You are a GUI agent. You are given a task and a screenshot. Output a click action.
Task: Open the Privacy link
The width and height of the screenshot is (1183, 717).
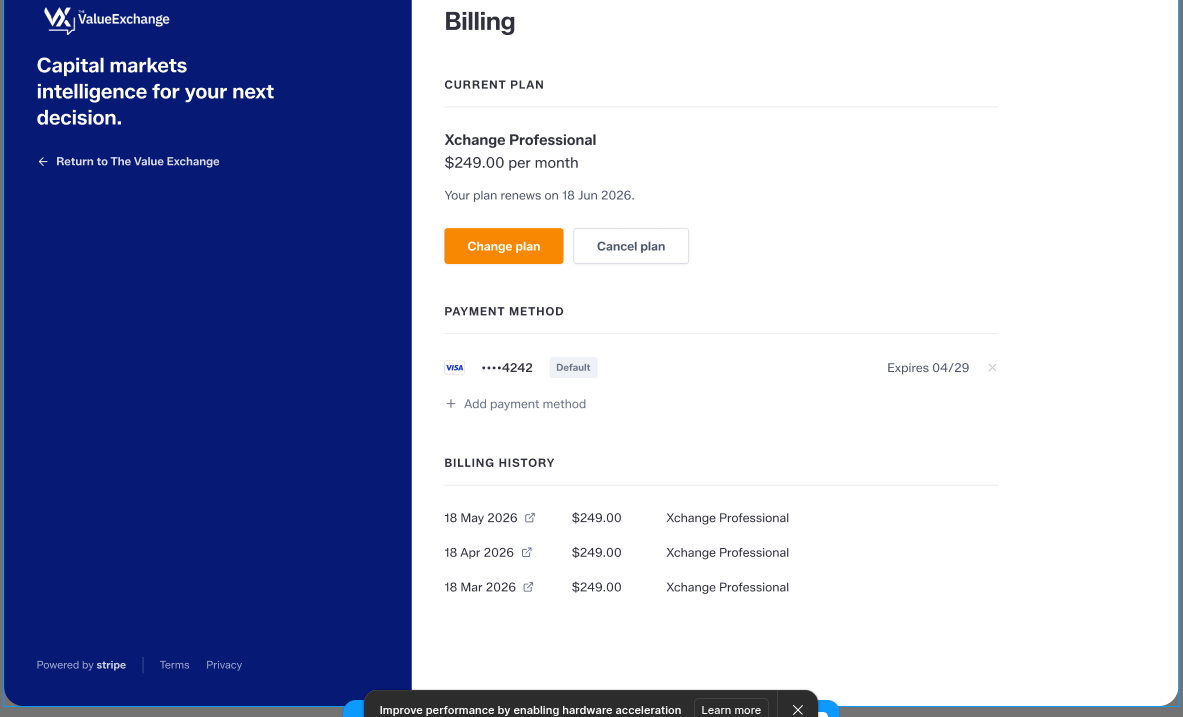coord(224,665)
